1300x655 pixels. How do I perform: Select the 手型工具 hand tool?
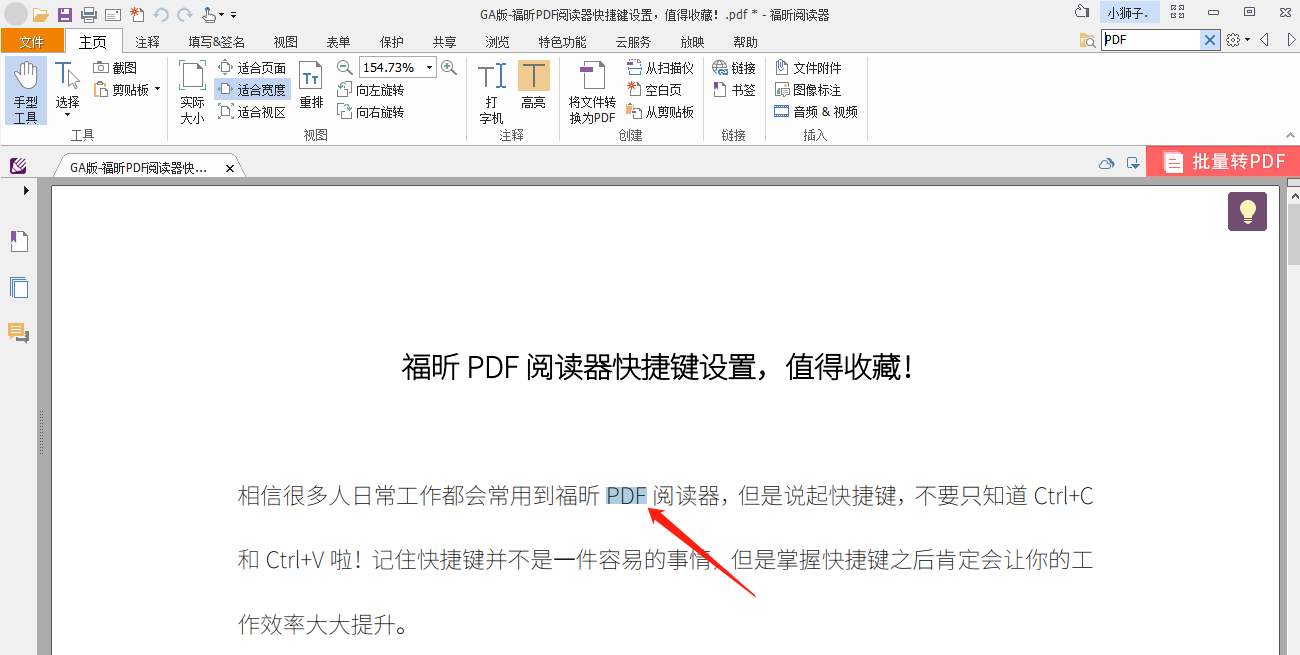click(24, 90)
